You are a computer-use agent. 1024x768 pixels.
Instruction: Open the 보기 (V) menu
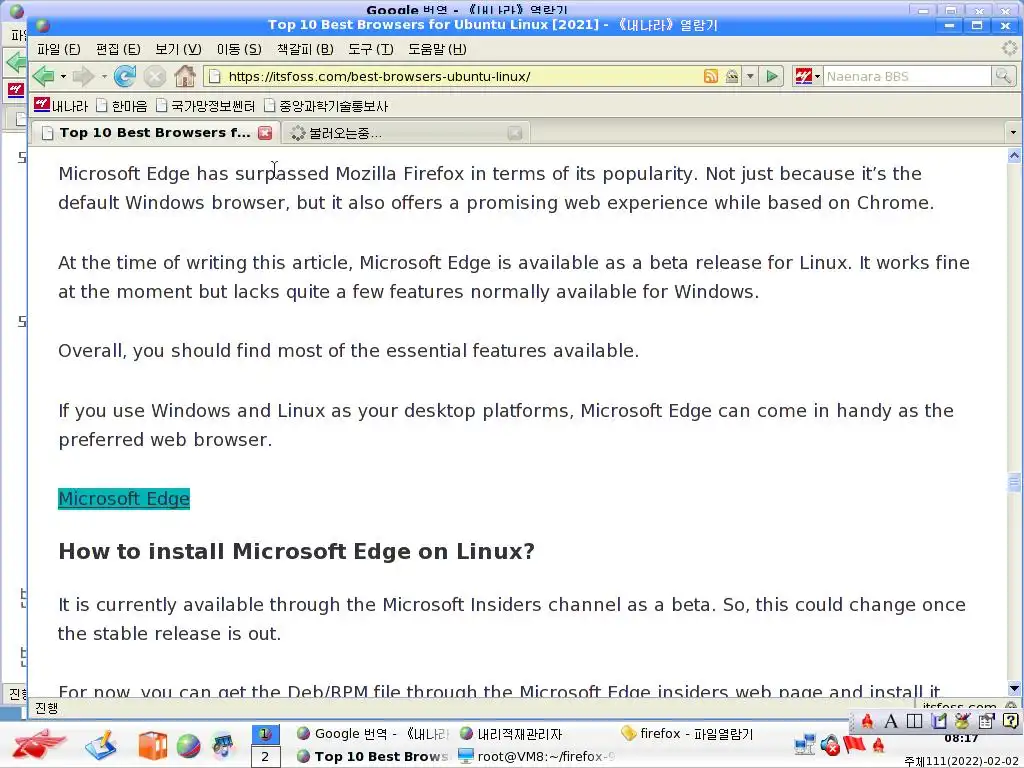pos(178,49)
